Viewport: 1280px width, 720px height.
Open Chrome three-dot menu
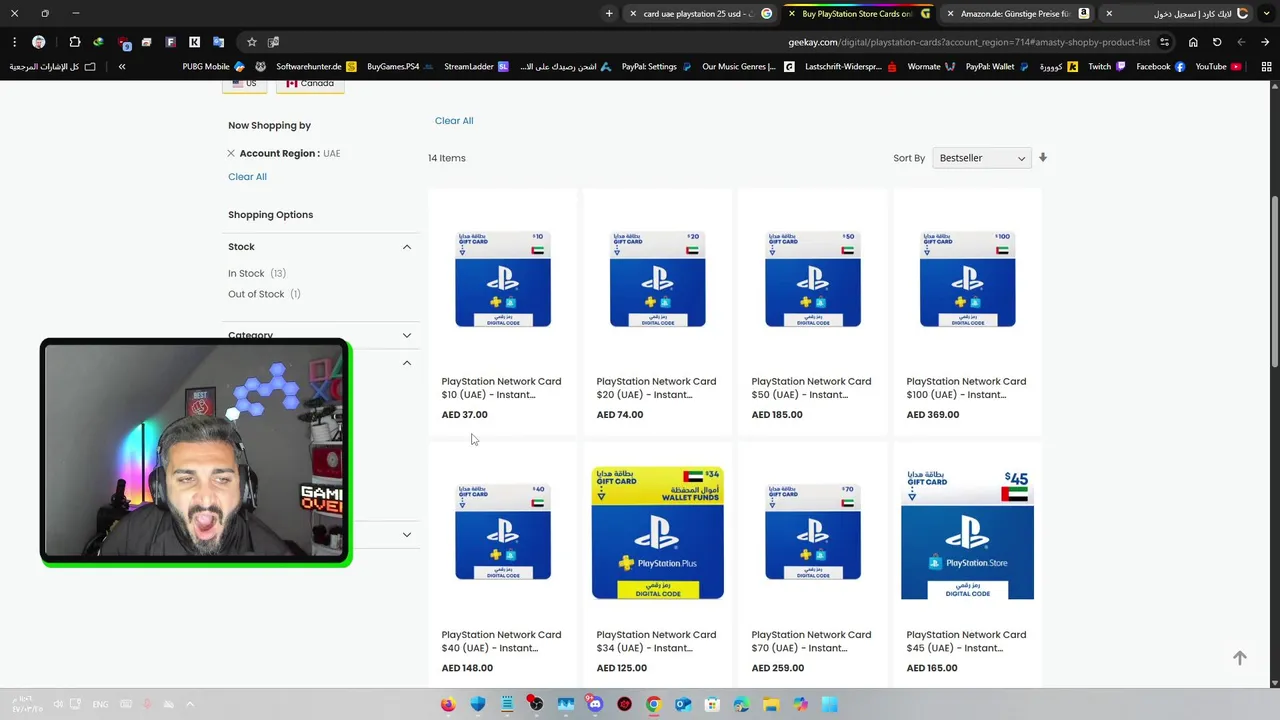click(x=14, y=42)
